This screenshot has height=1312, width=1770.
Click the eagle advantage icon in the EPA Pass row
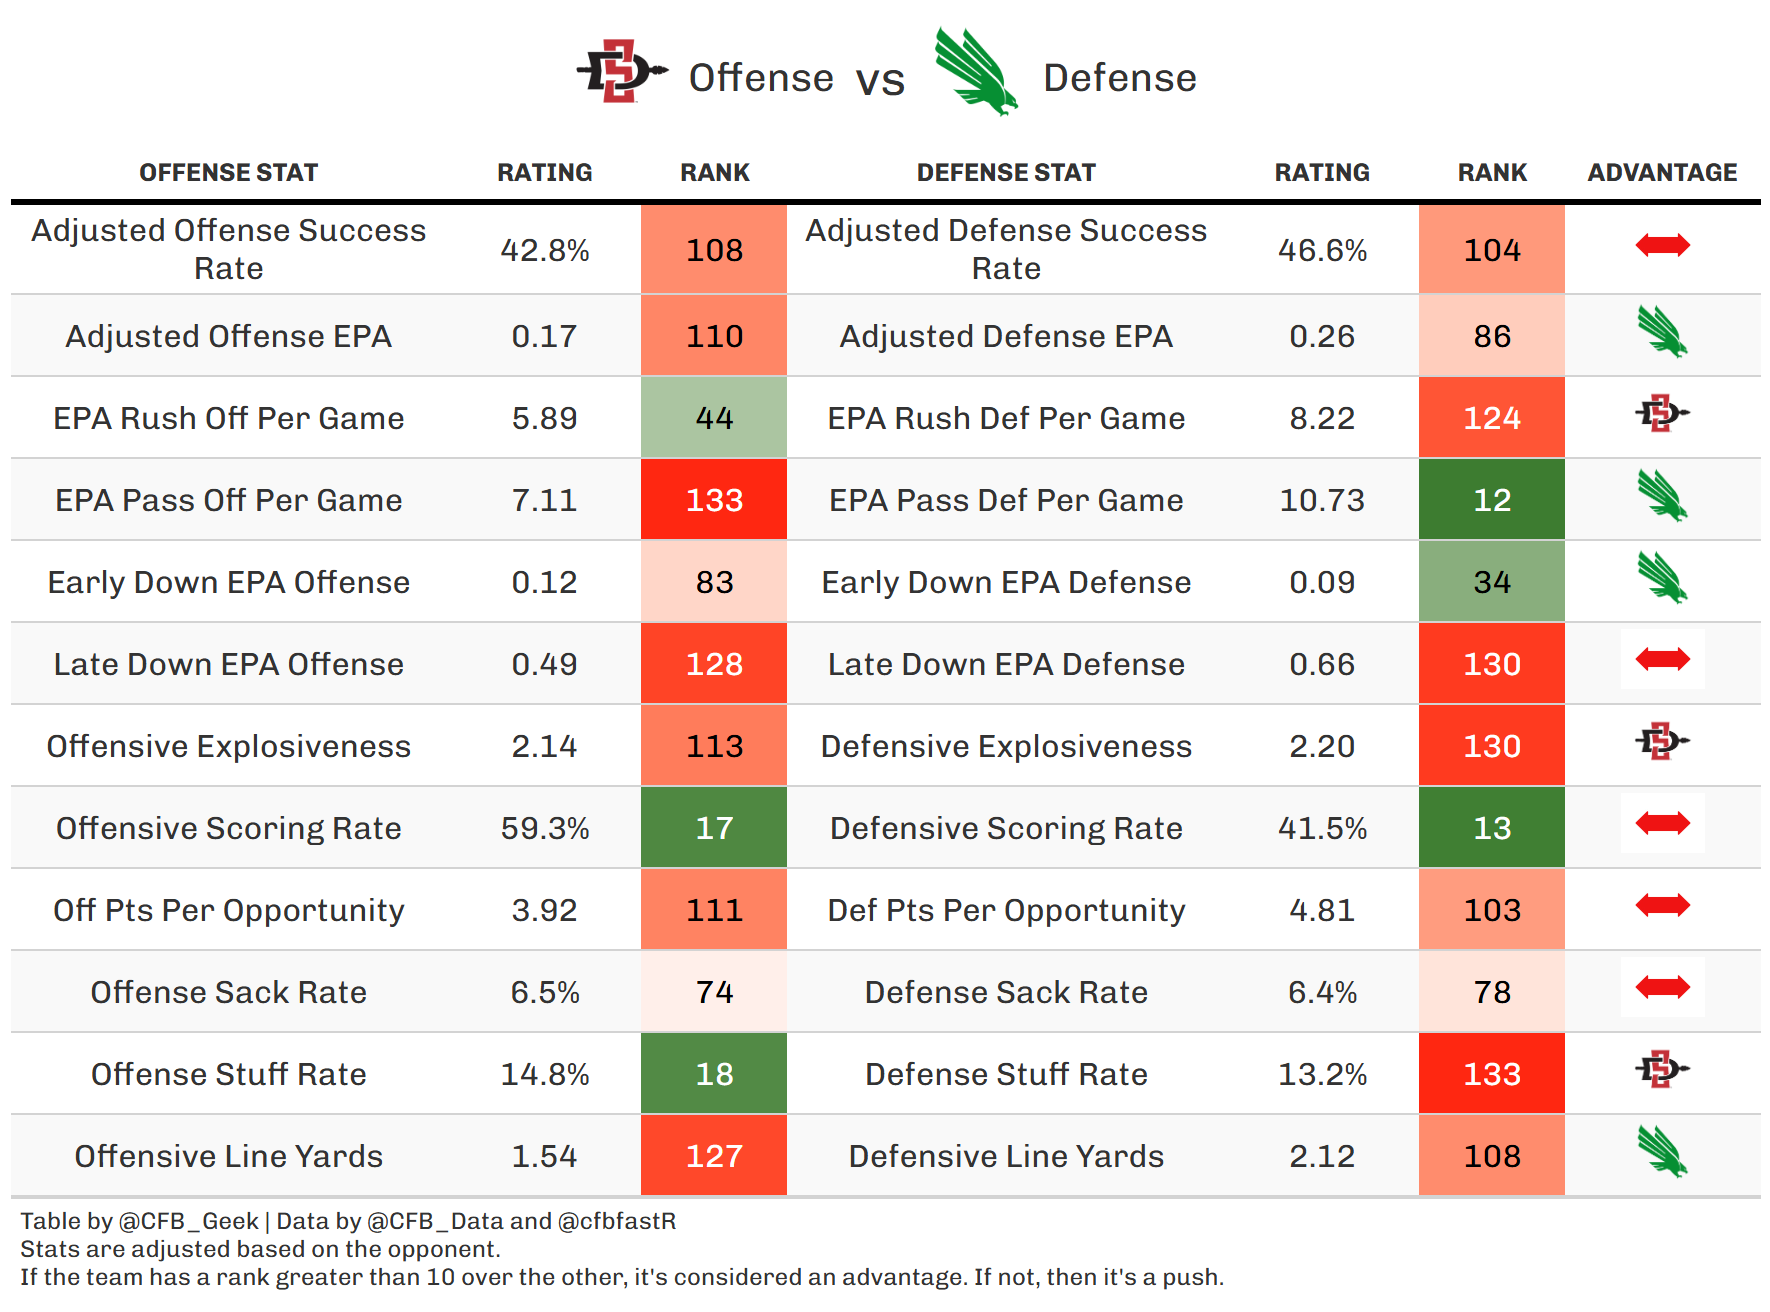(x=1662, y=496)
